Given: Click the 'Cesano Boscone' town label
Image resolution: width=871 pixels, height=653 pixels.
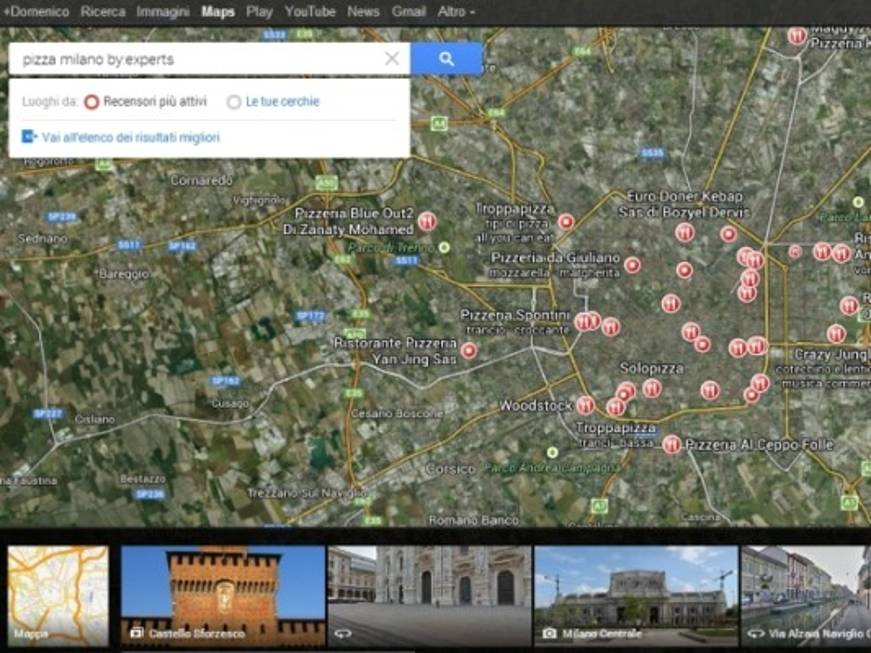Looking at the screenshot, I should (x=397, y=414).
